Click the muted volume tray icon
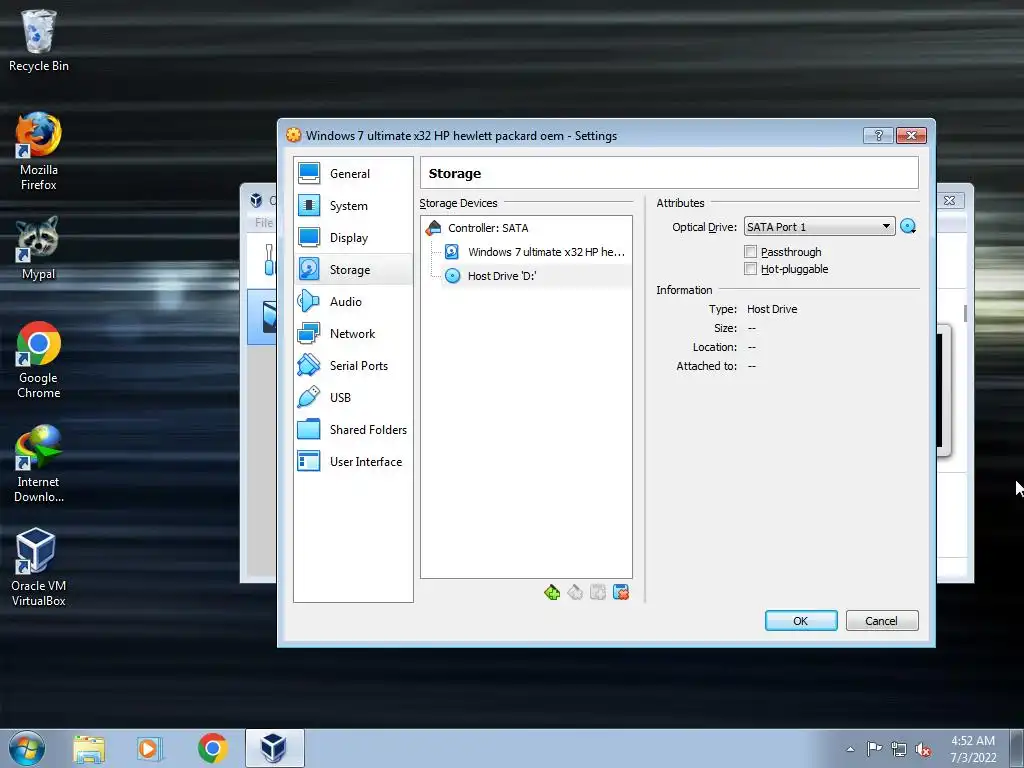This screenshot has width=1024, height=768. click(923, 749)
